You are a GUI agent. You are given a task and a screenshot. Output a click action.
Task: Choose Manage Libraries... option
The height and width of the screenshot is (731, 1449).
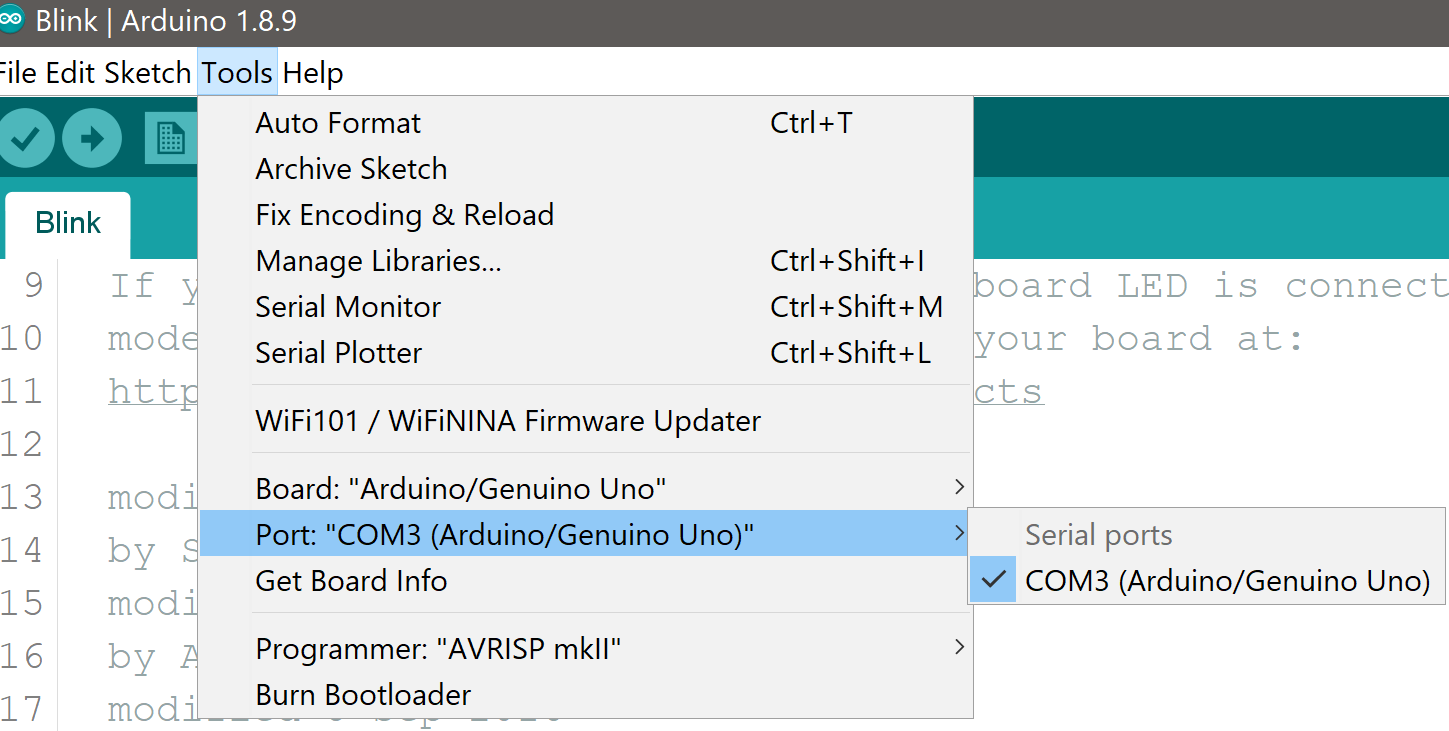point(585,261)
